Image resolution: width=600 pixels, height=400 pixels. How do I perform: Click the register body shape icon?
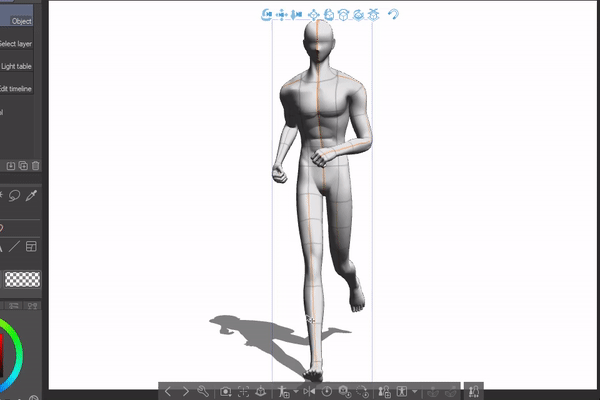[x=384, y=391]
